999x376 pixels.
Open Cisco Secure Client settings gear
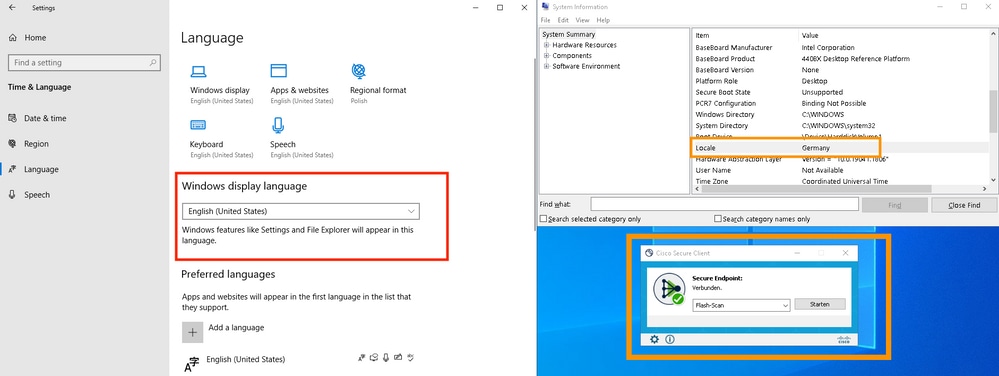654,340
